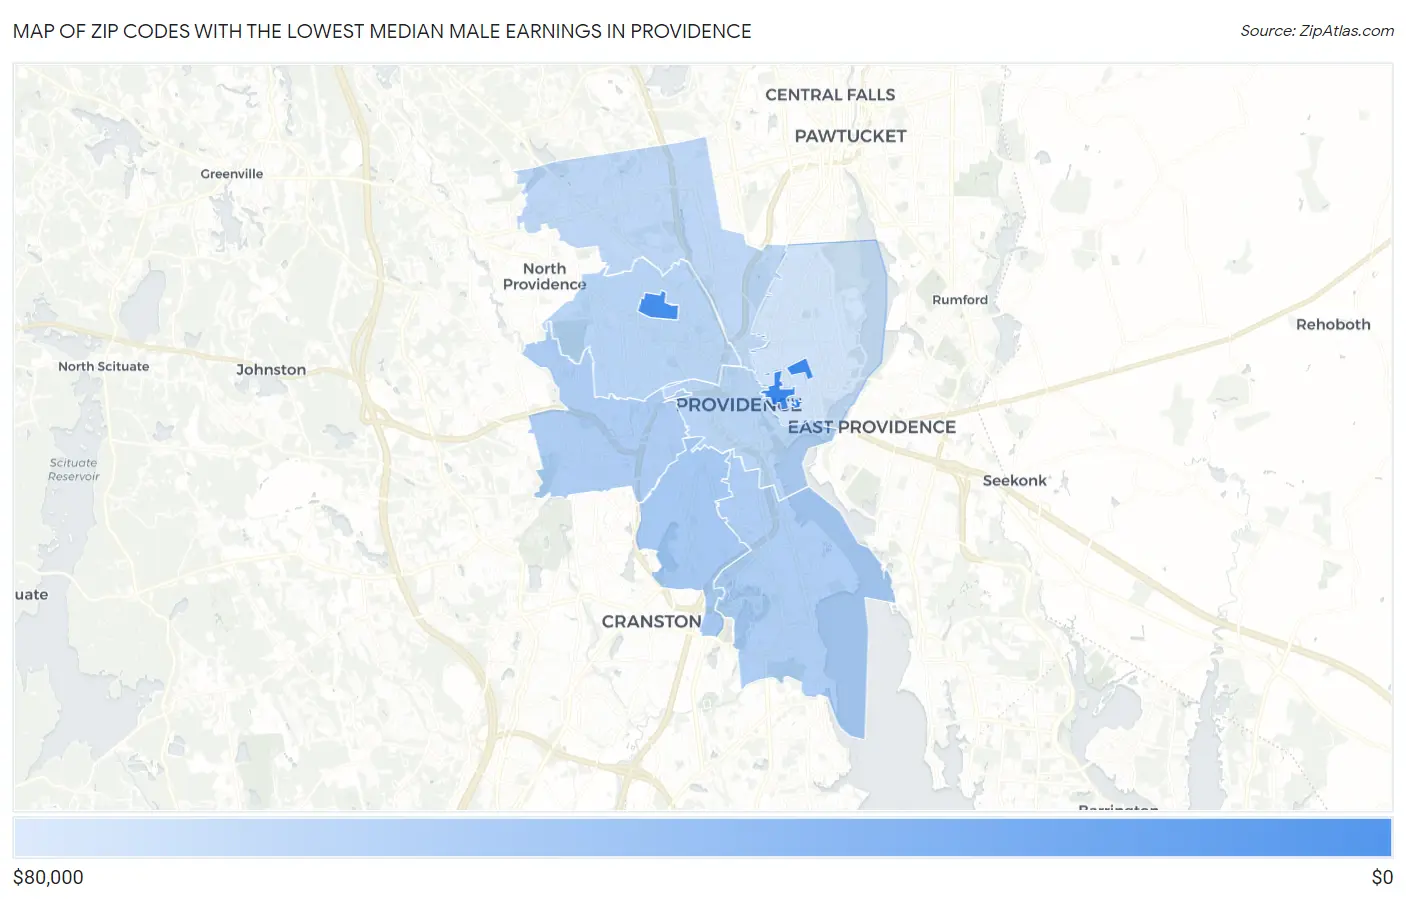
Task: Click the Greenville place label
Action: point(232,174)
